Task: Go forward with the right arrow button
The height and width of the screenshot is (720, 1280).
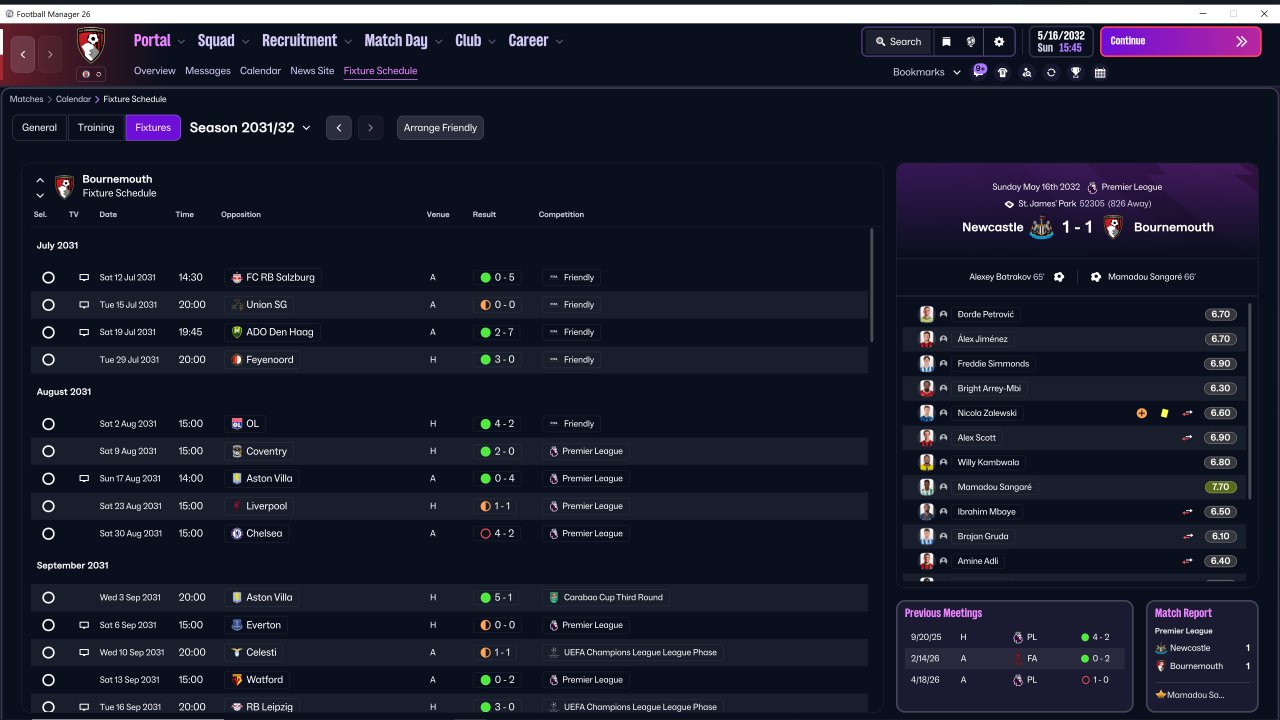Action: [x=50, y=54]
